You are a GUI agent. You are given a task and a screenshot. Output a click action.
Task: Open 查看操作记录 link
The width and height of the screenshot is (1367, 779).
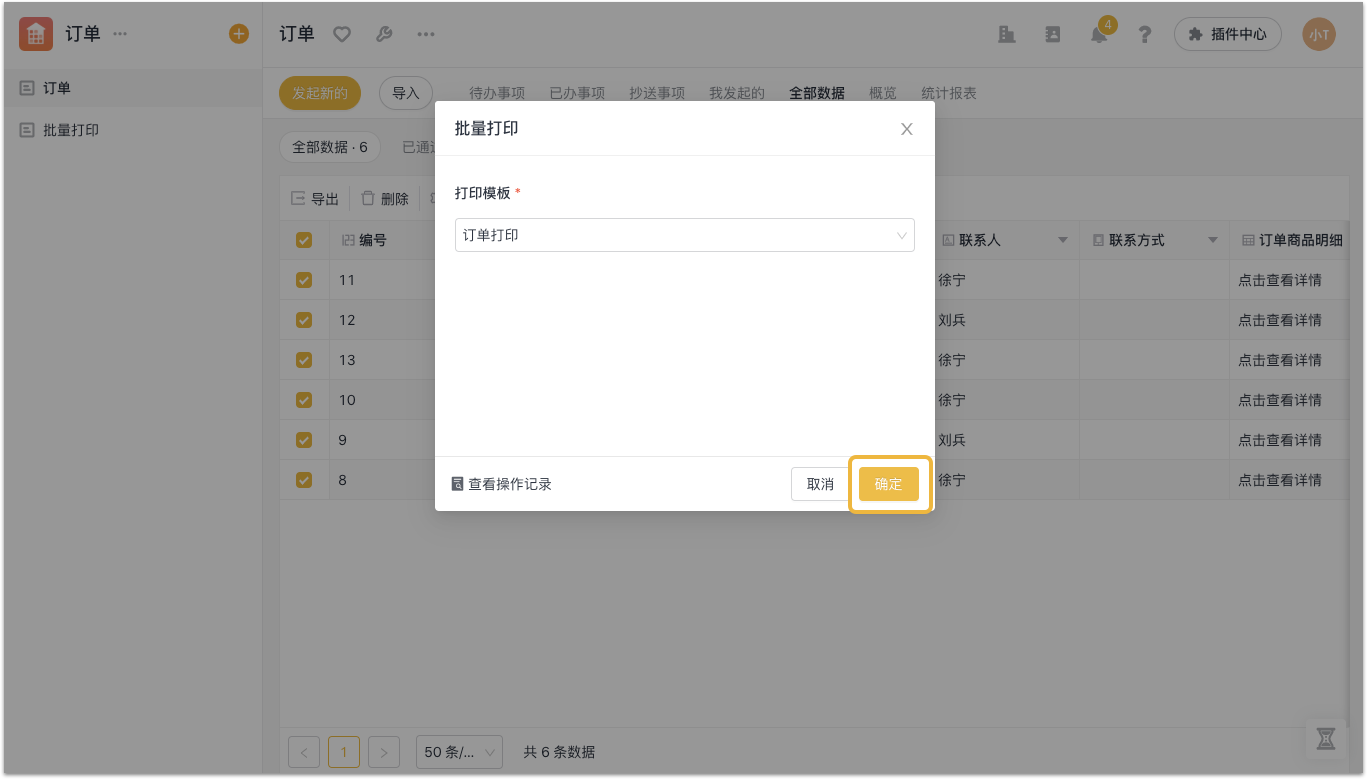(502, 484)
